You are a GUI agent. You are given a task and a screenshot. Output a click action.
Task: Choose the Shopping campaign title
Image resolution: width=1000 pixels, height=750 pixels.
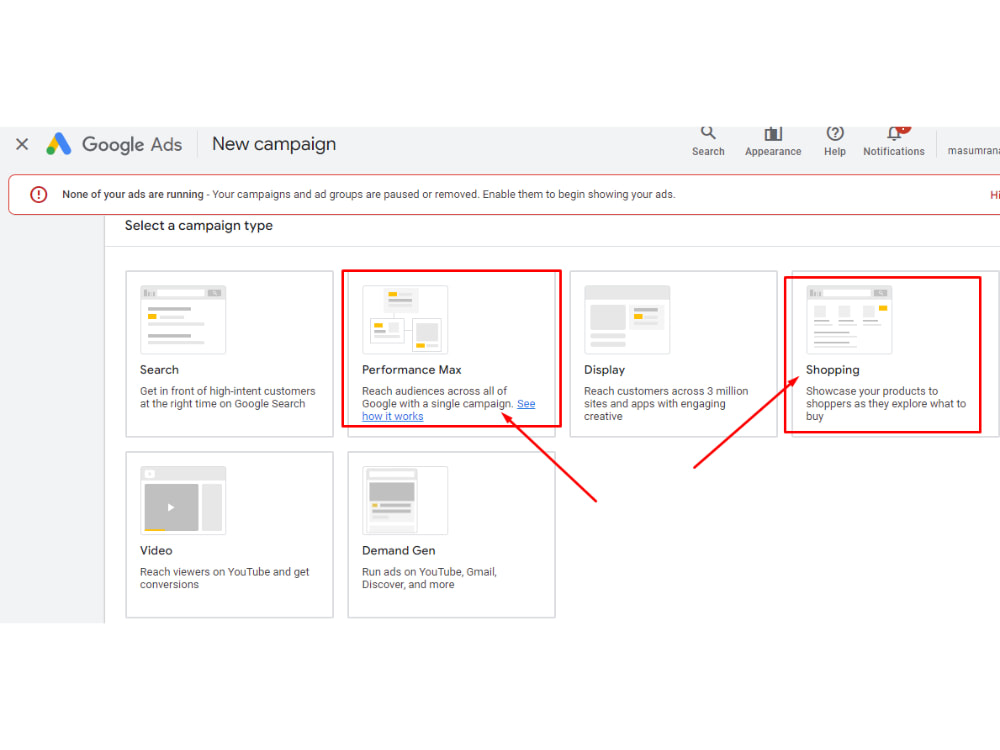click(832, 370)
